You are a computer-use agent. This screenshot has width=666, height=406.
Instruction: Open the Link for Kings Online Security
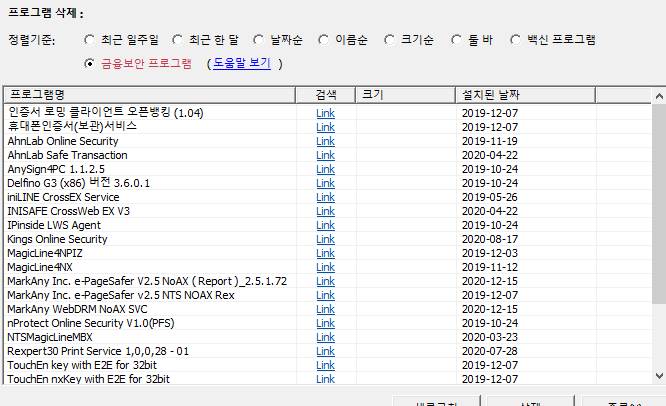(325, 239)
